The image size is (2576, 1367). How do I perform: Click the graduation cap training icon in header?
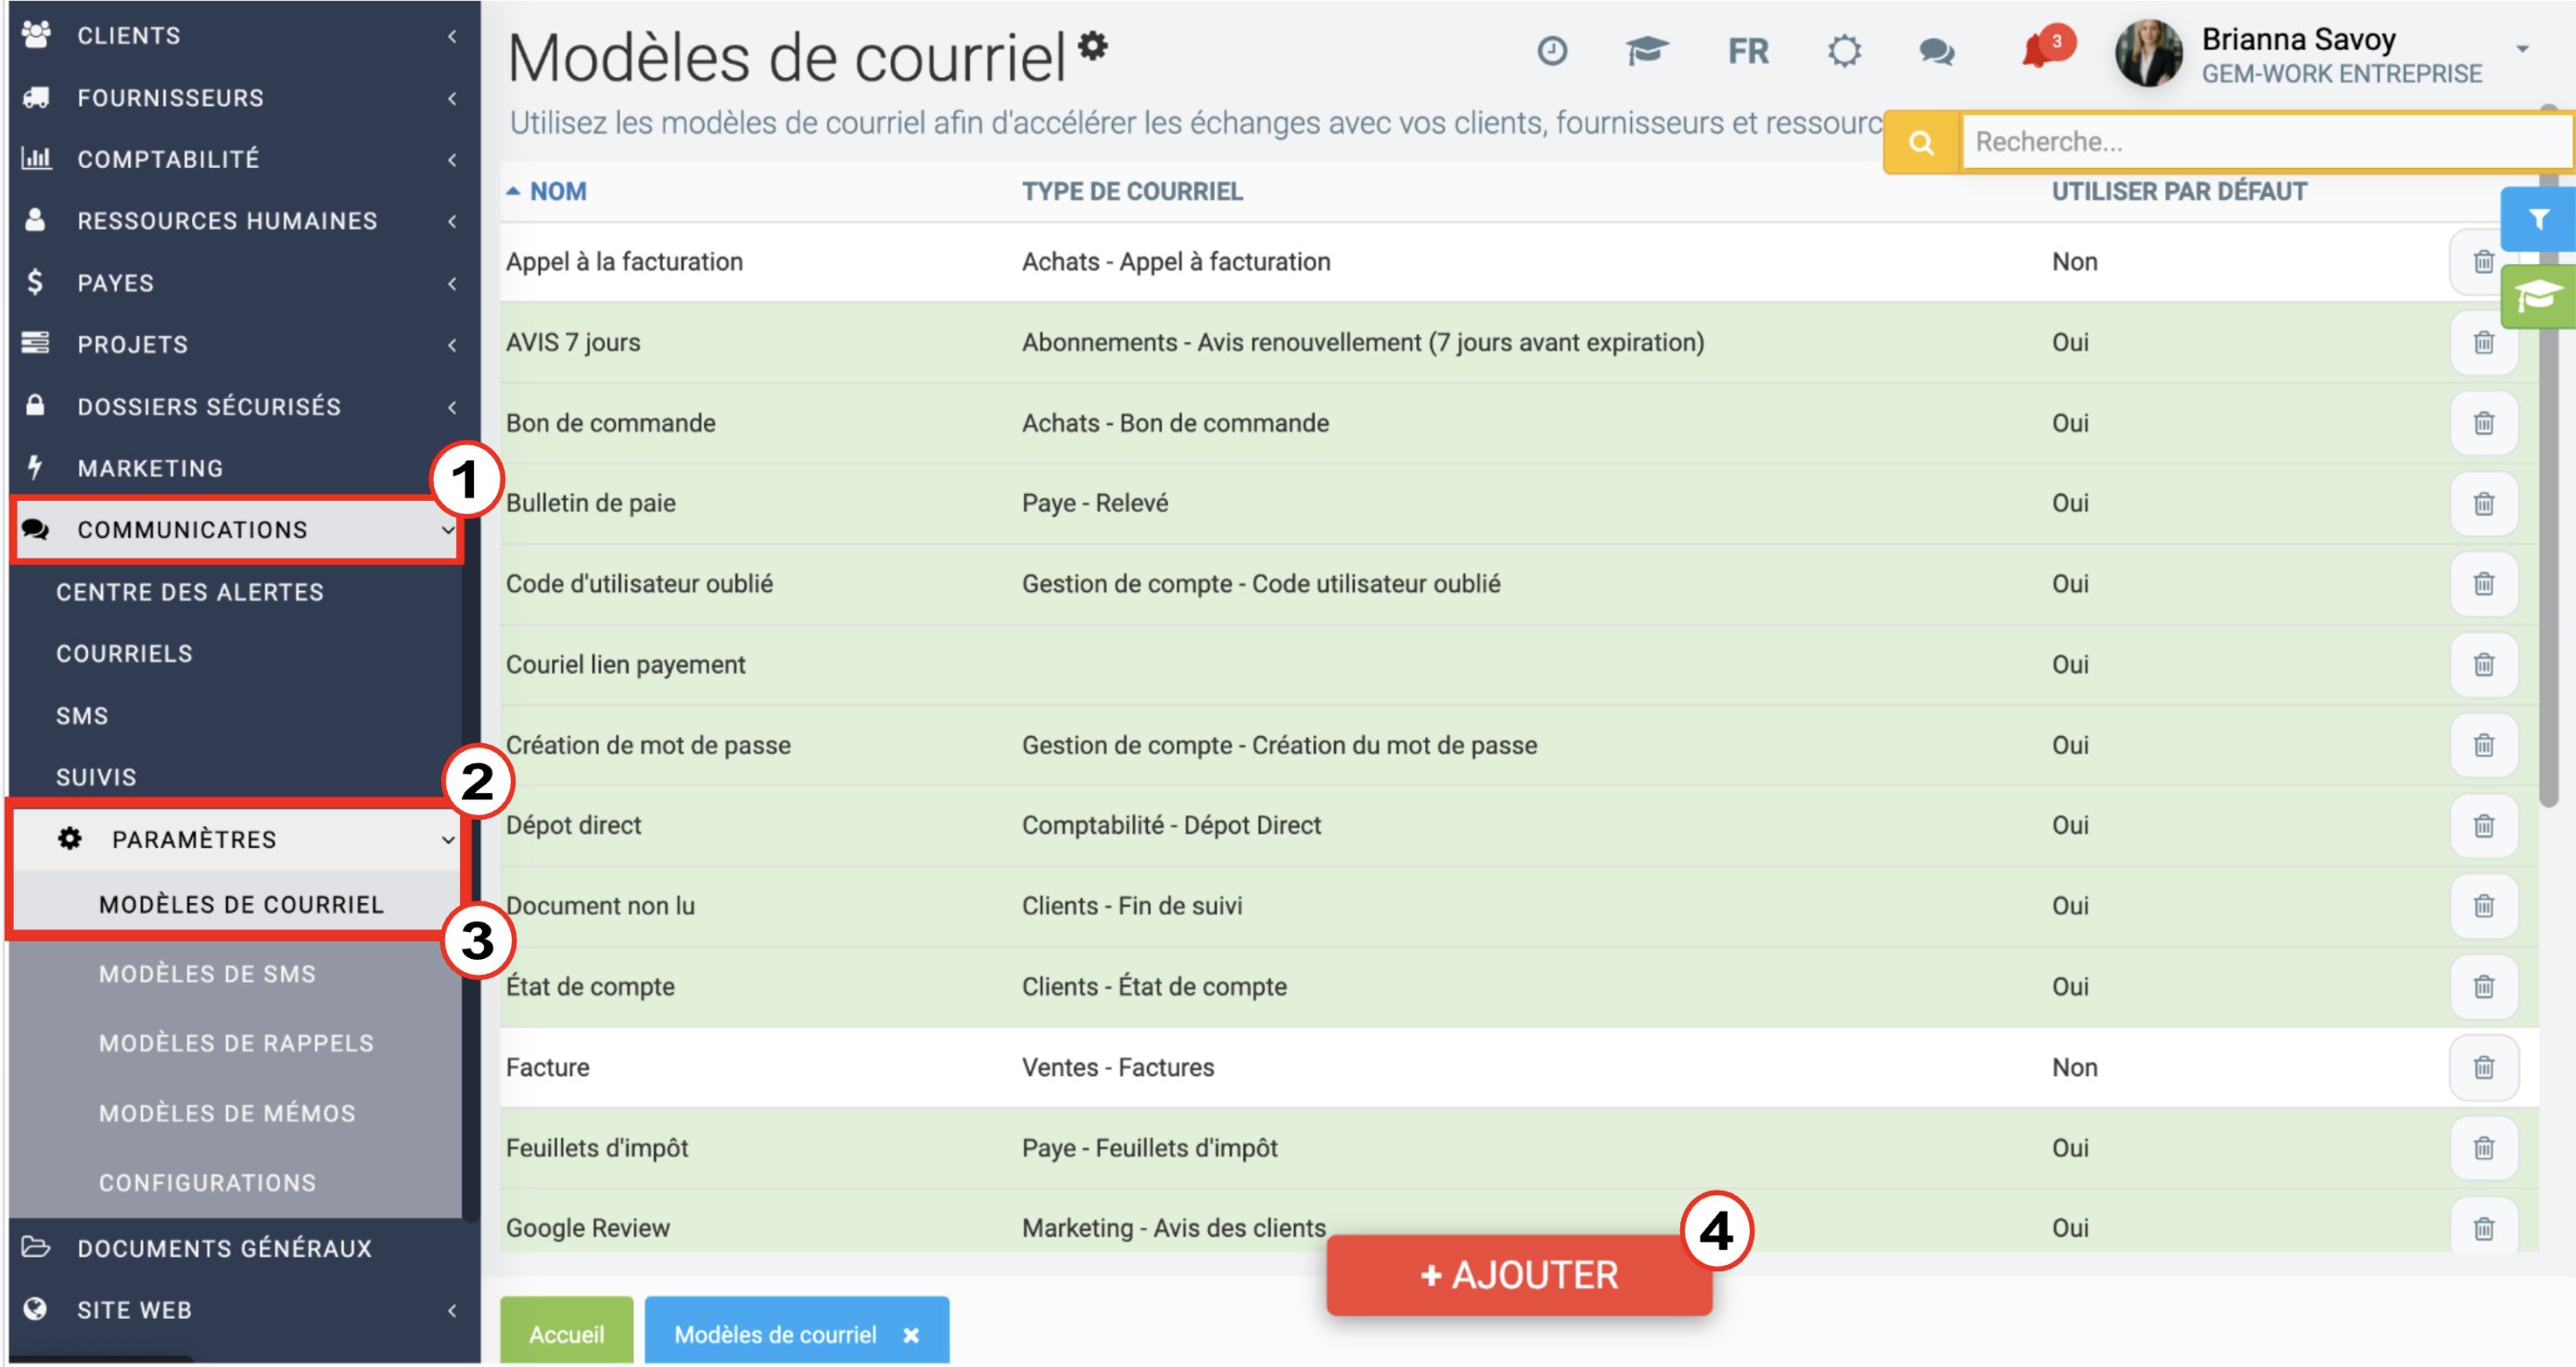pyautogui.click(x=1646, y=50)
